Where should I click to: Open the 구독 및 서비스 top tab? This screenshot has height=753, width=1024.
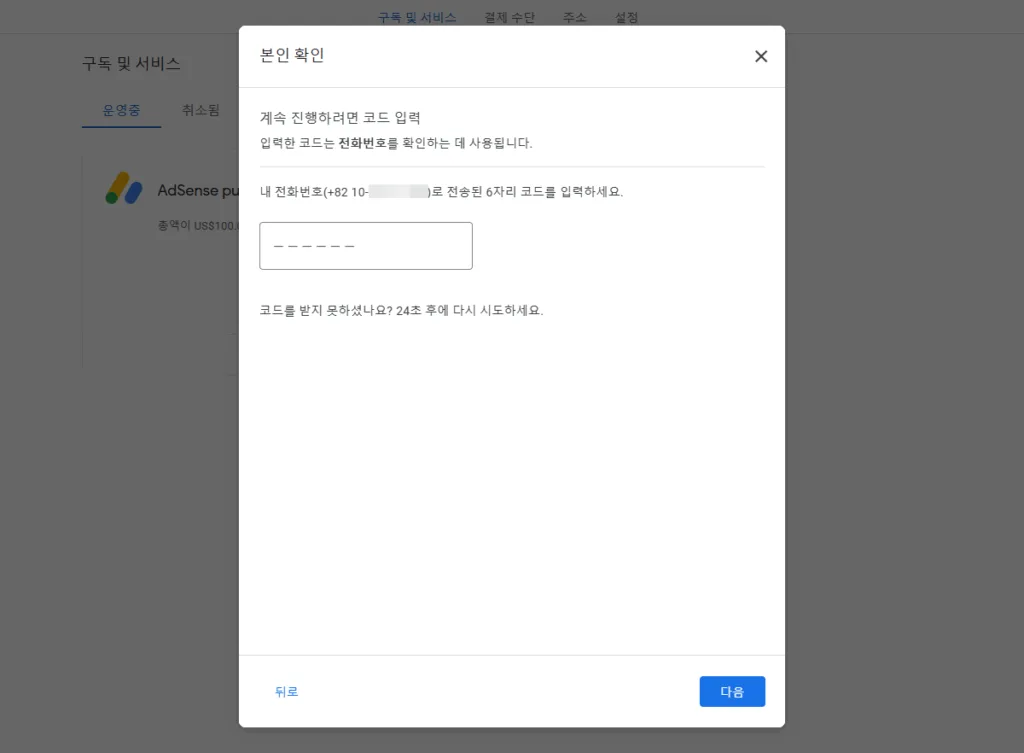[417, 18]
